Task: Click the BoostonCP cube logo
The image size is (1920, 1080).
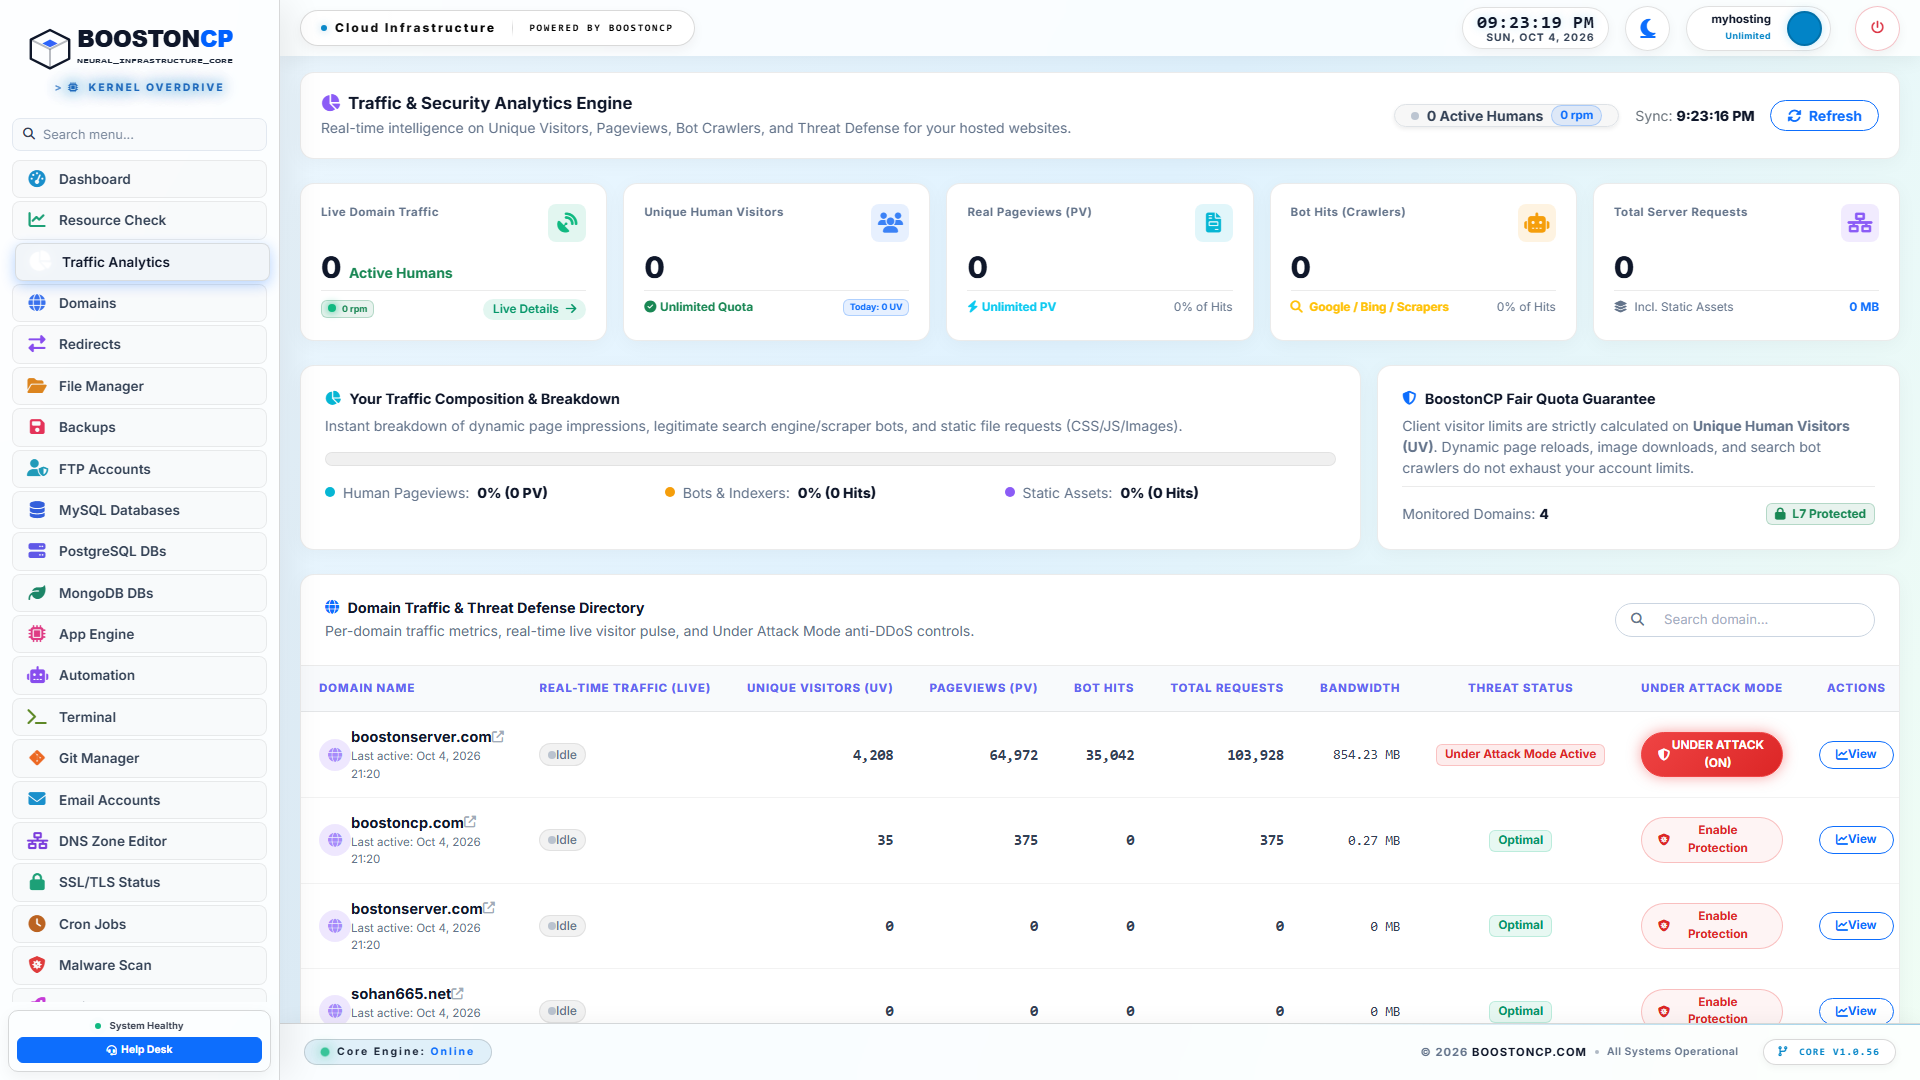Action: (x=49, y=47)
